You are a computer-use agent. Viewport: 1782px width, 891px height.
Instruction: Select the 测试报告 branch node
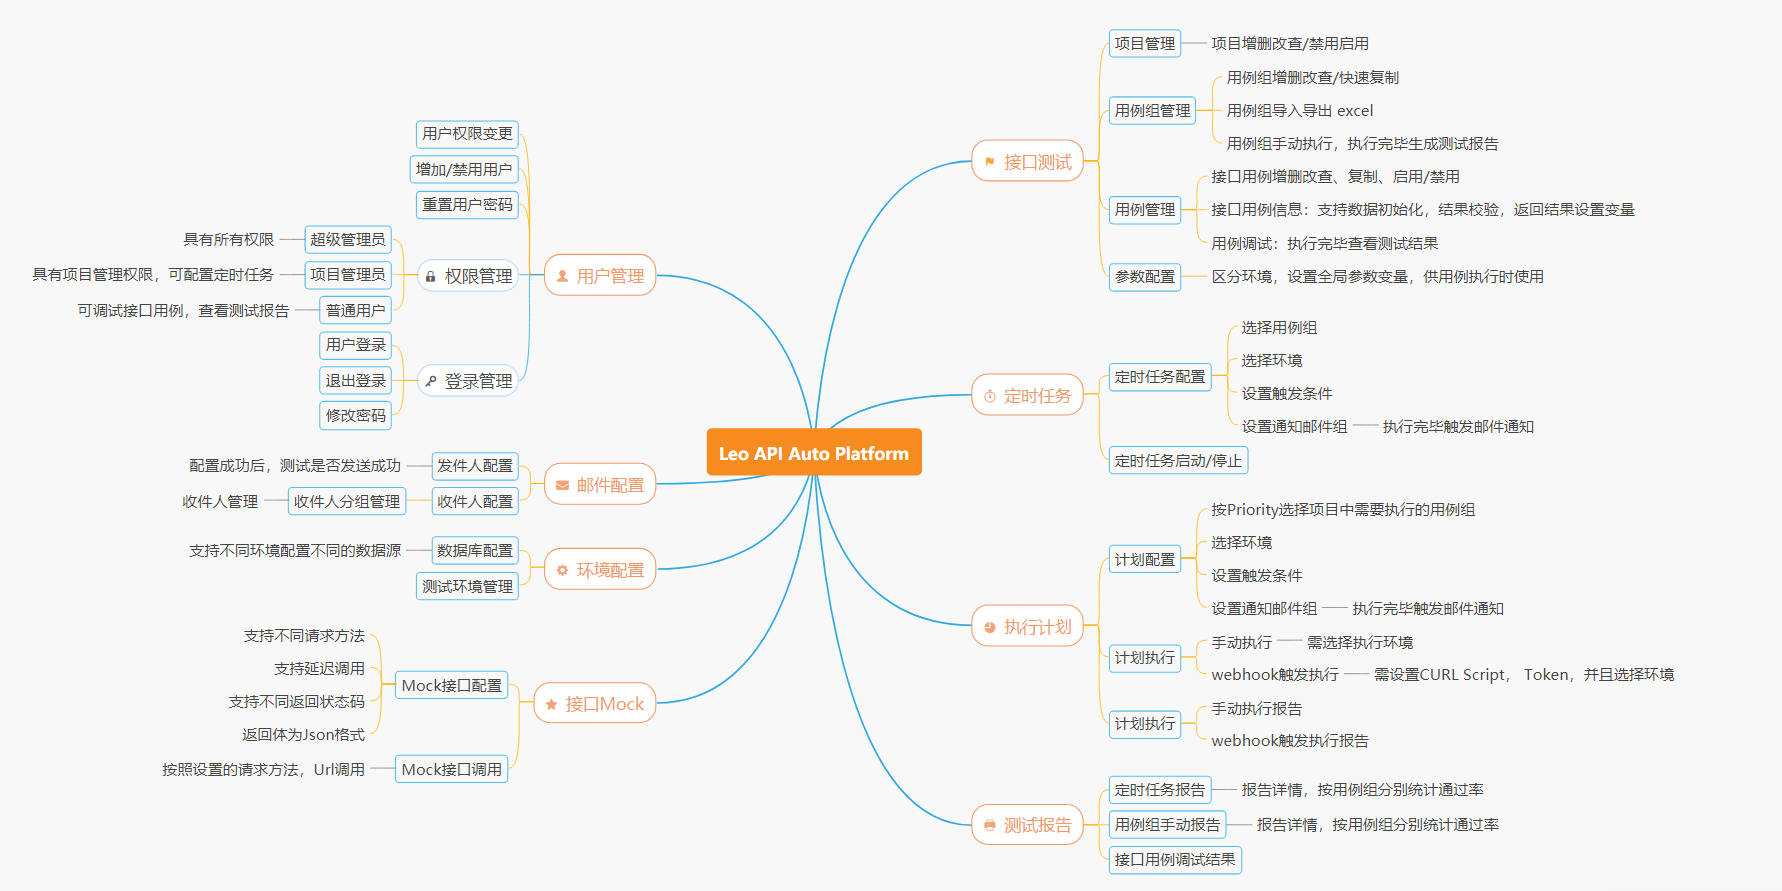(1027, 825)
